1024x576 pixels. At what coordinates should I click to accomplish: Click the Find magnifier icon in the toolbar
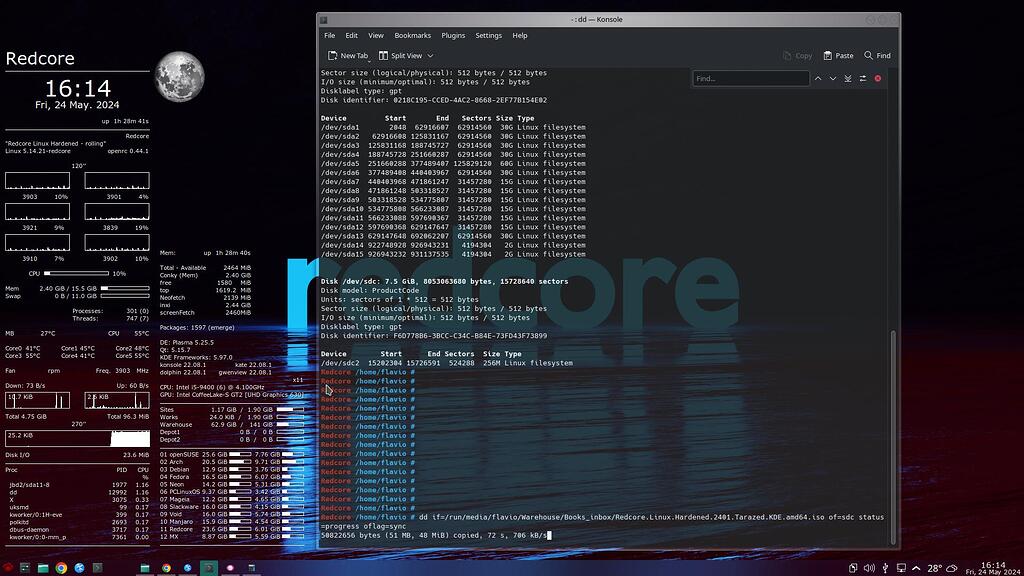868,56
